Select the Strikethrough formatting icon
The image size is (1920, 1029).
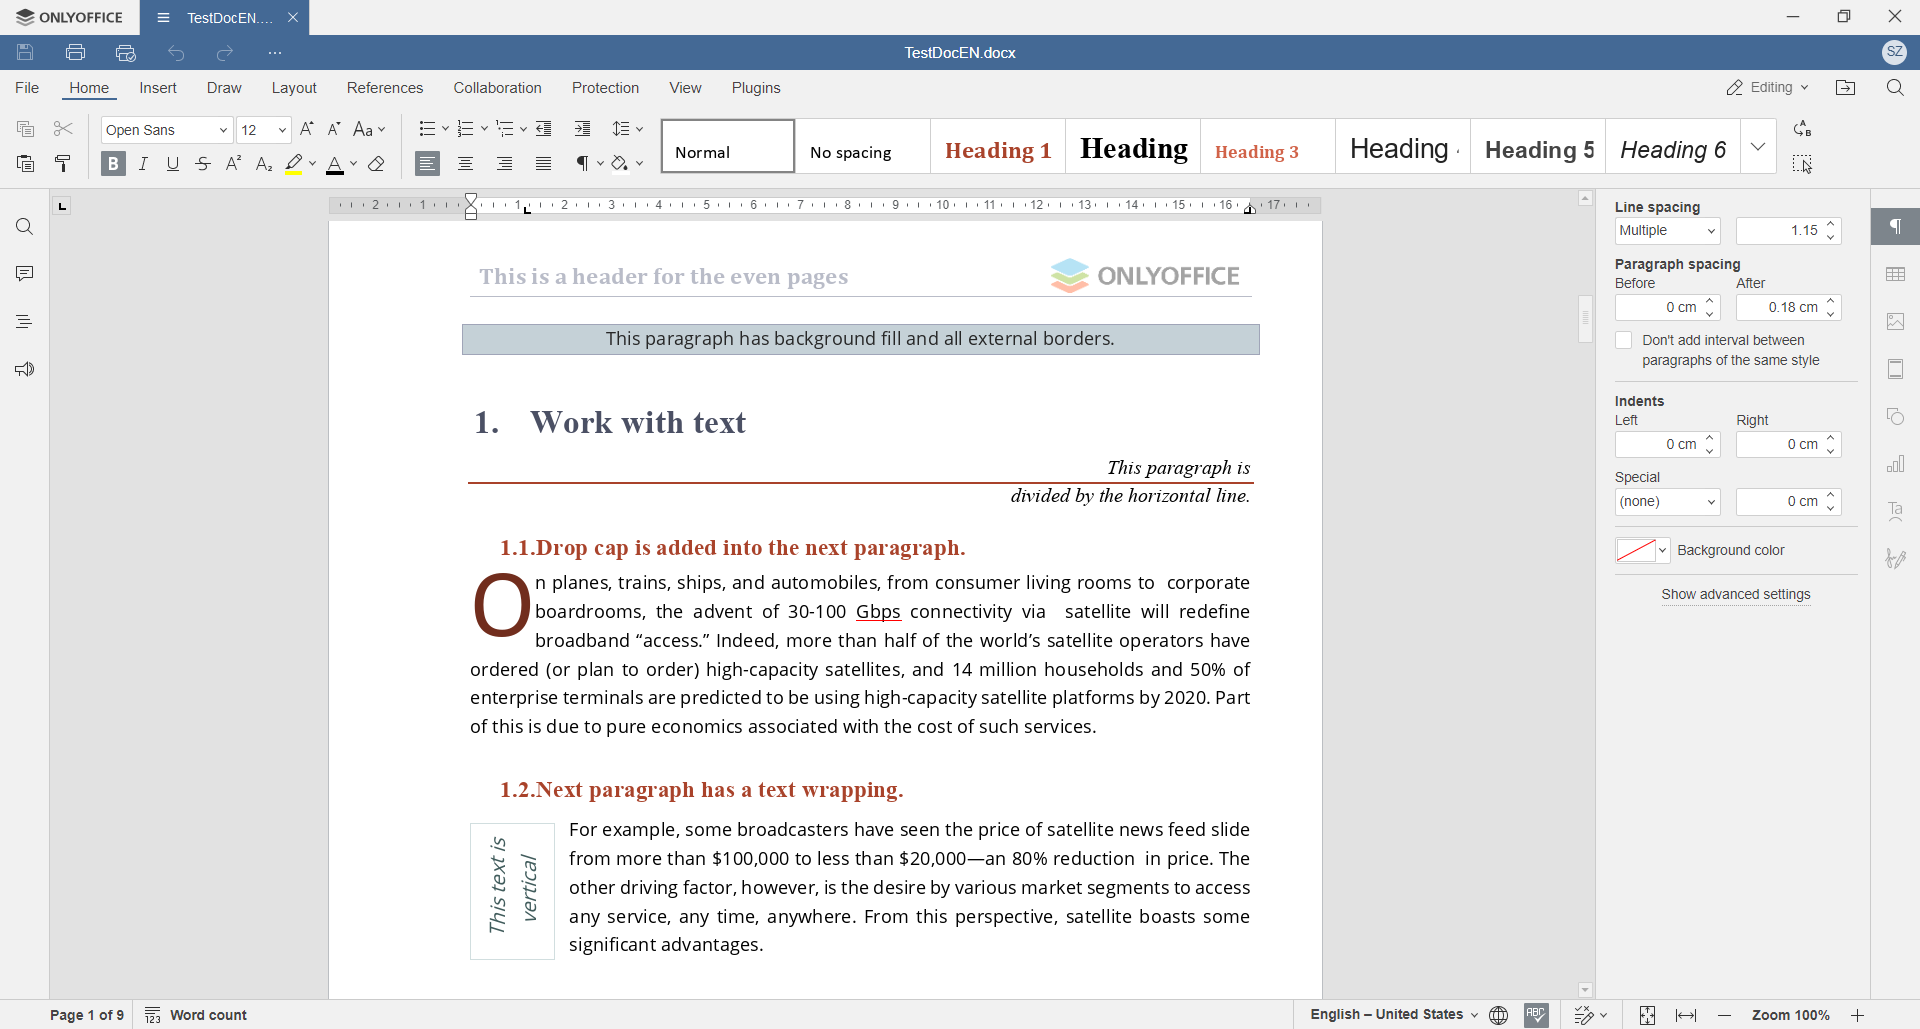tap(203, 164)
